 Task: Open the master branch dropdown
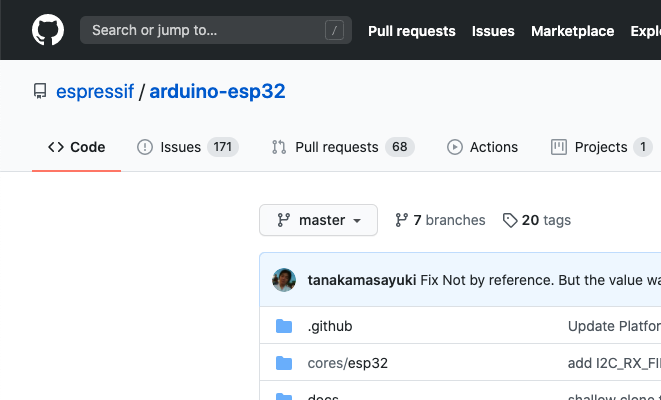[x=318, y=220]
